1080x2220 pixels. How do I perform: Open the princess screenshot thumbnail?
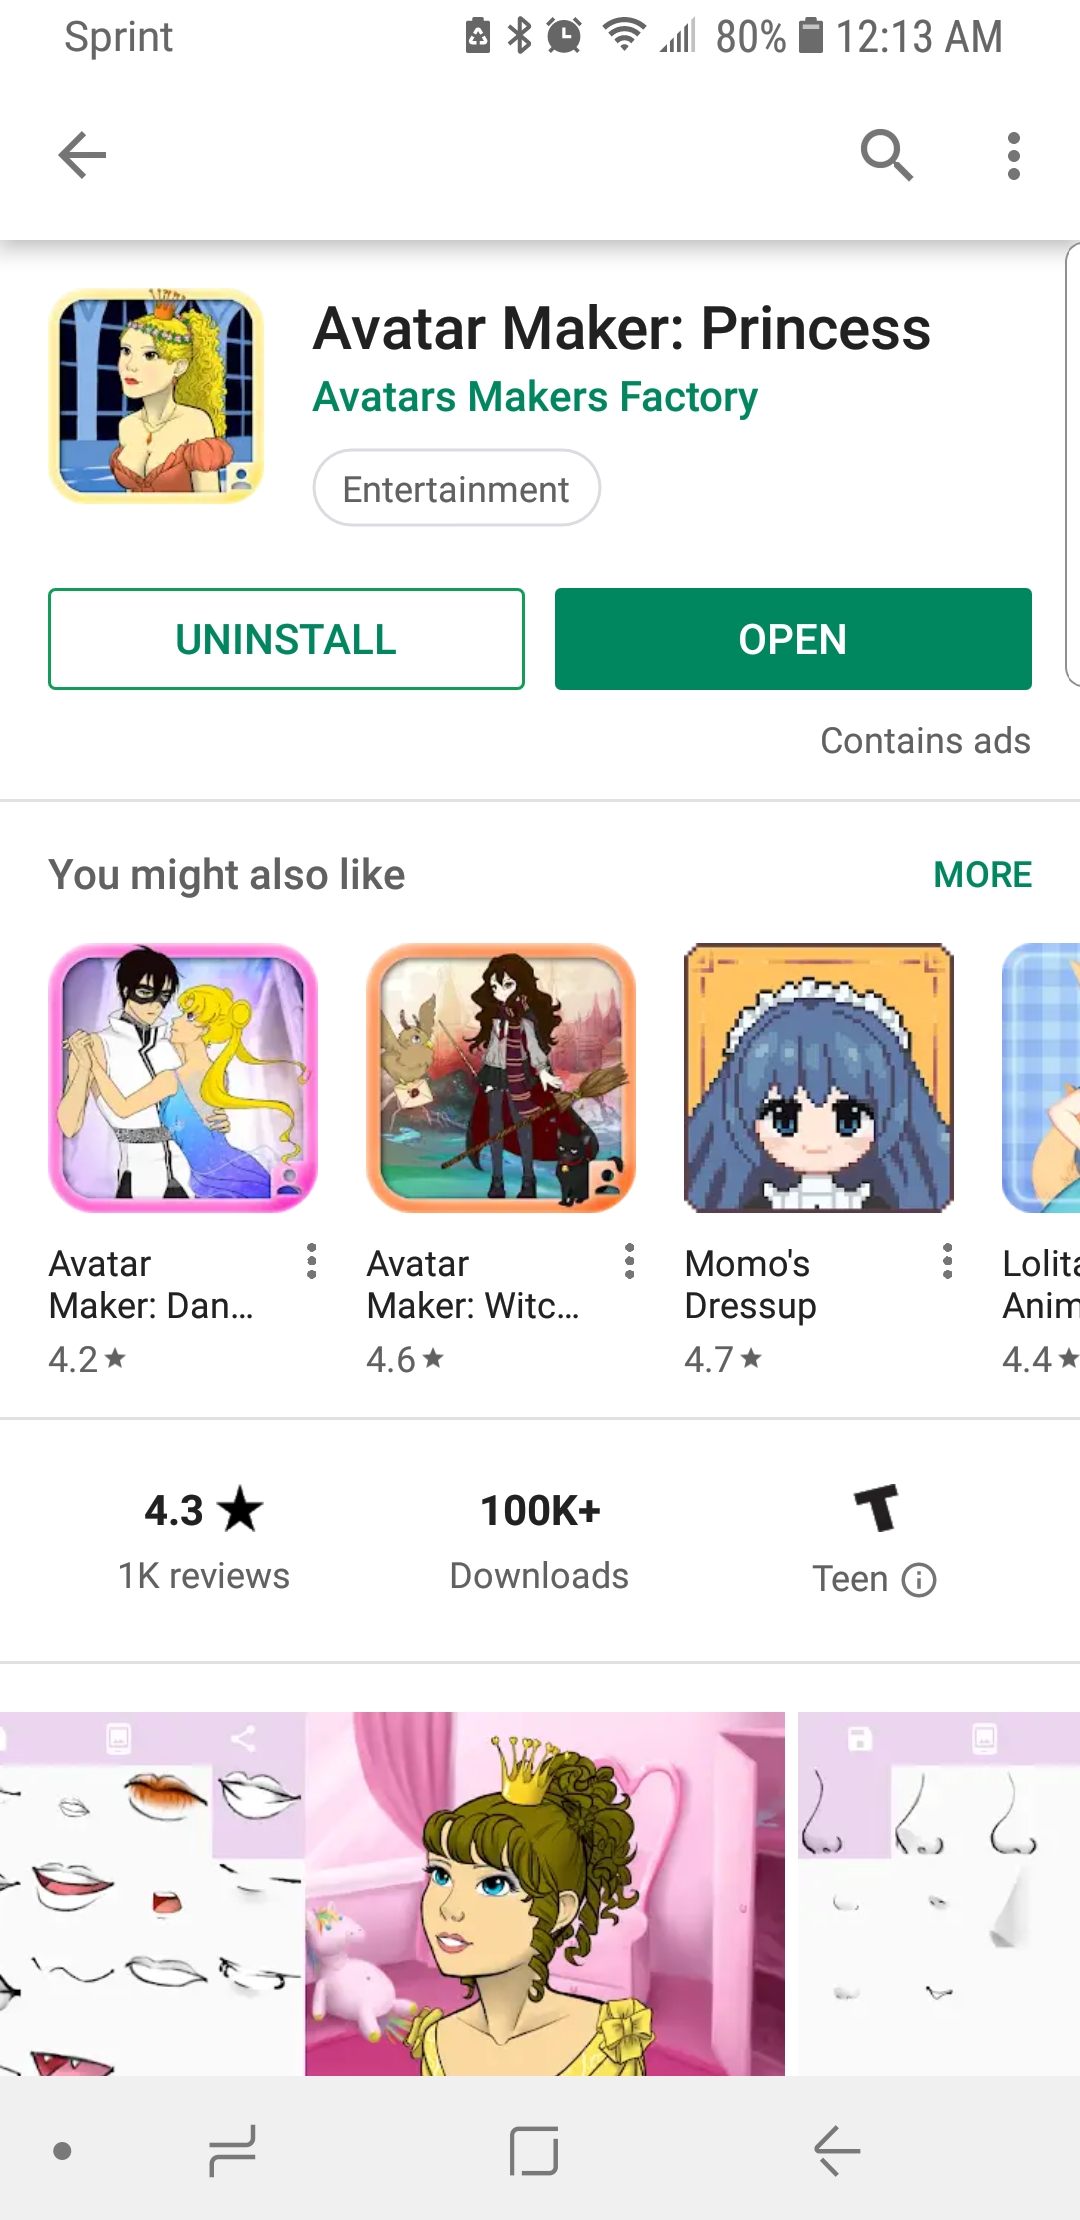[545, 1893]
